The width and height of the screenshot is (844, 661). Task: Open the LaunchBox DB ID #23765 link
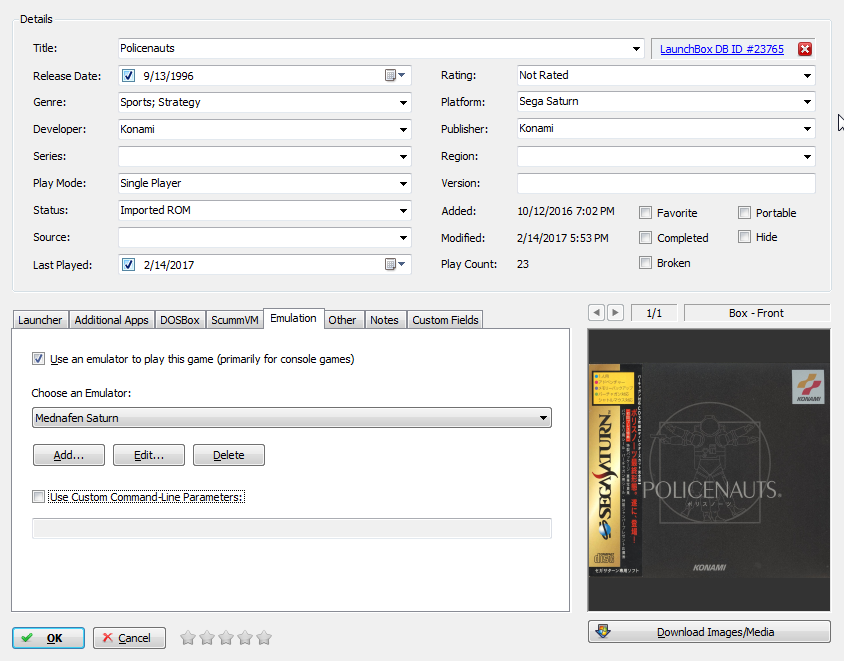pos(722,49)
